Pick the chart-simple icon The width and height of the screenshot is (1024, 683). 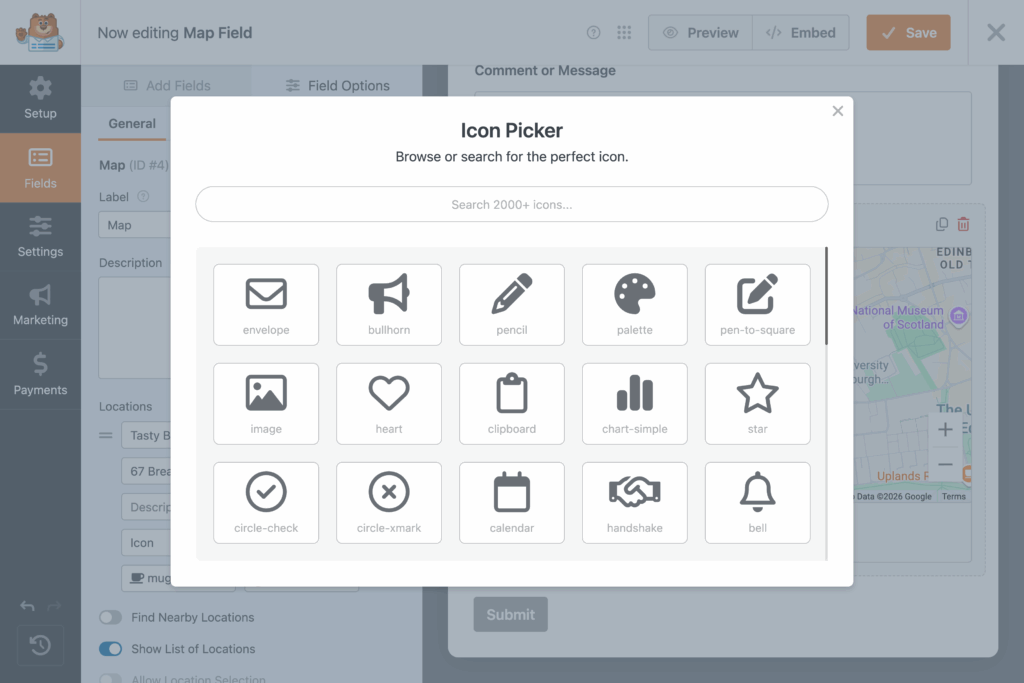635,403
